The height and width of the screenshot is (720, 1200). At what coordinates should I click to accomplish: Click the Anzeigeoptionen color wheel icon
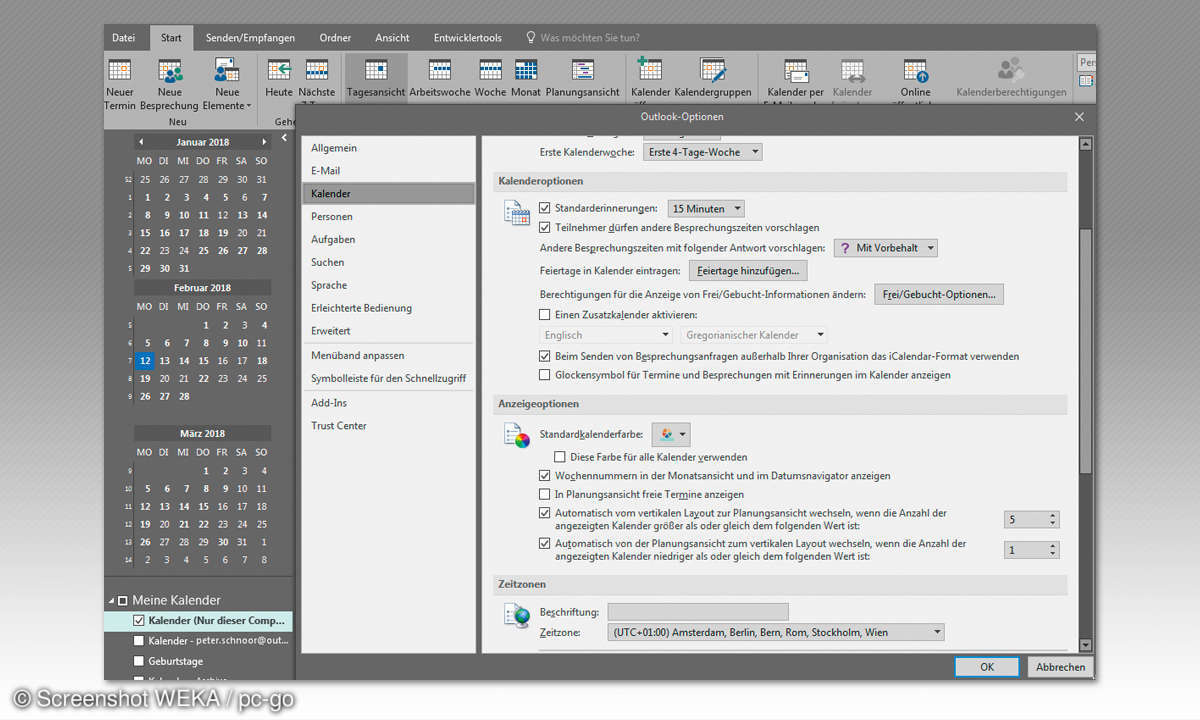[x=516, y=436]
